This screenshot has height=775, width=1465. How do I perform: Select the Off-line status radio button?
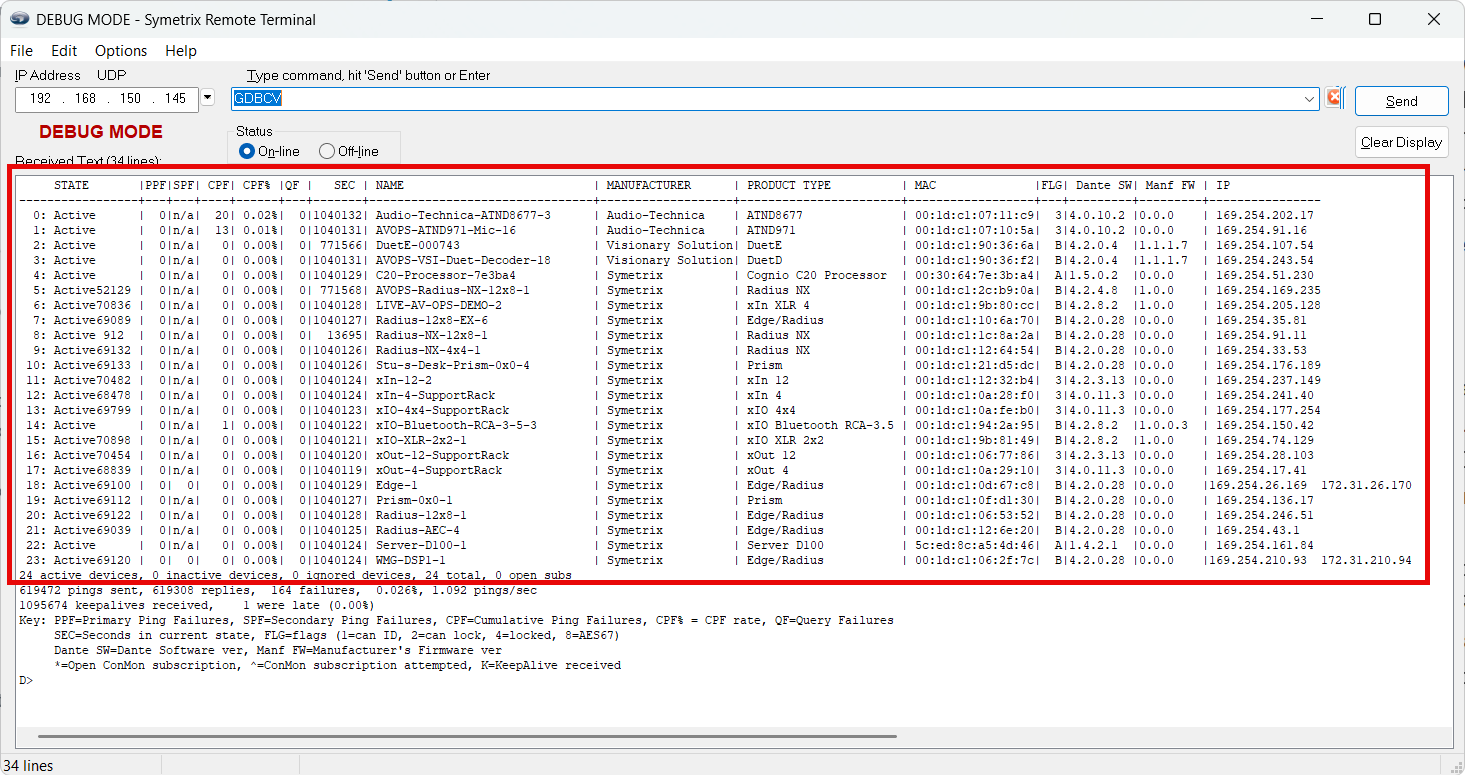(x=326, y=151)
